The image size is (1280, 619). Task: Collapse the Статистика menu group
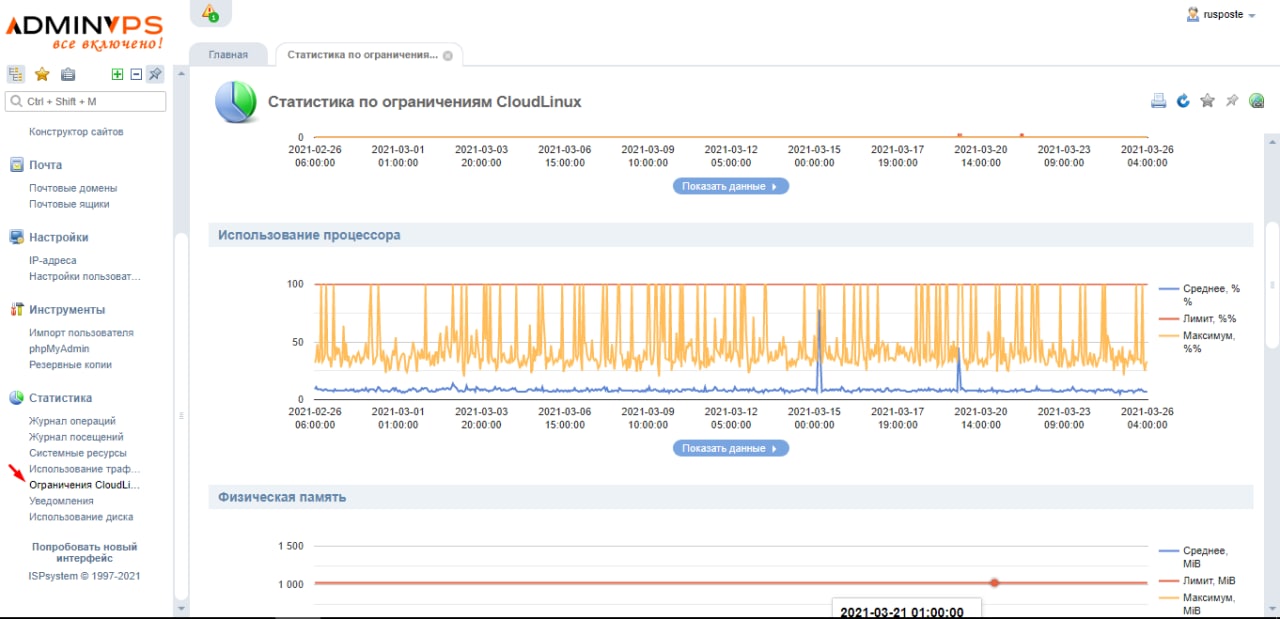(60, 398)
